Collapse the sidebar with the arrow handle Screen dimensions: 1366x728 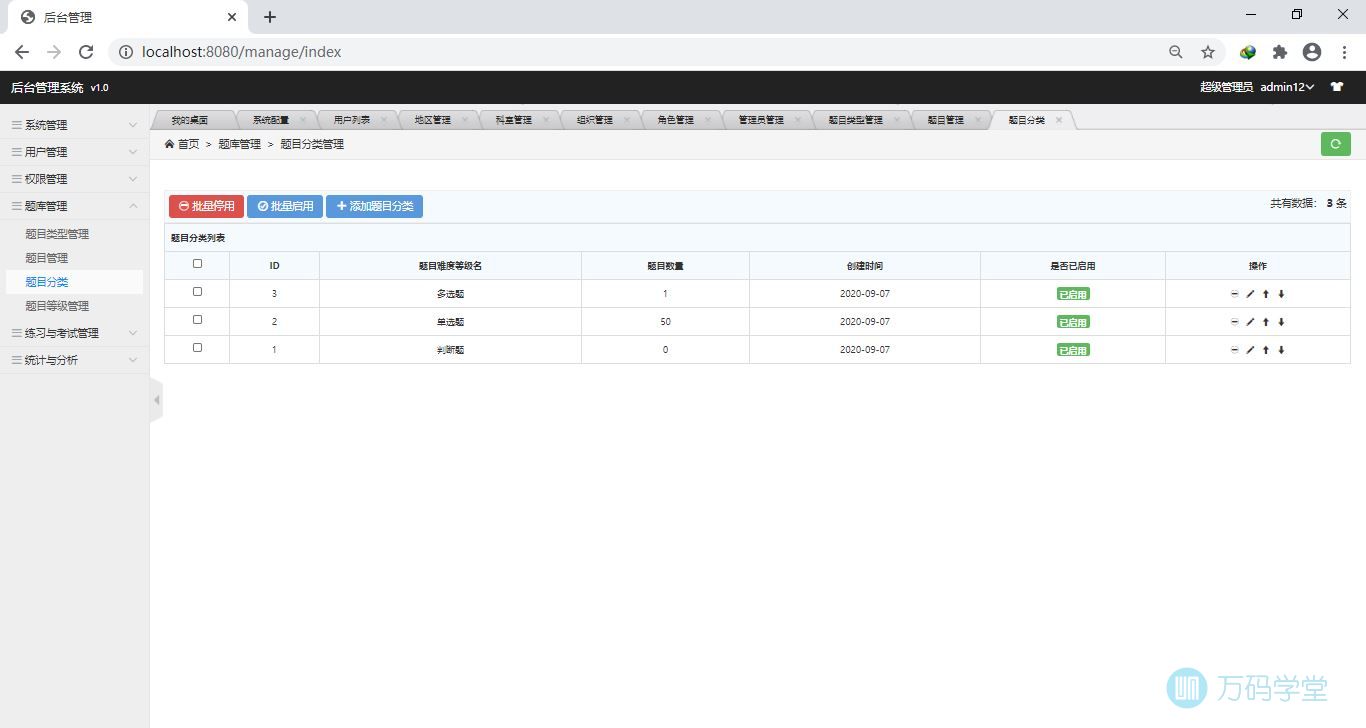156,400
